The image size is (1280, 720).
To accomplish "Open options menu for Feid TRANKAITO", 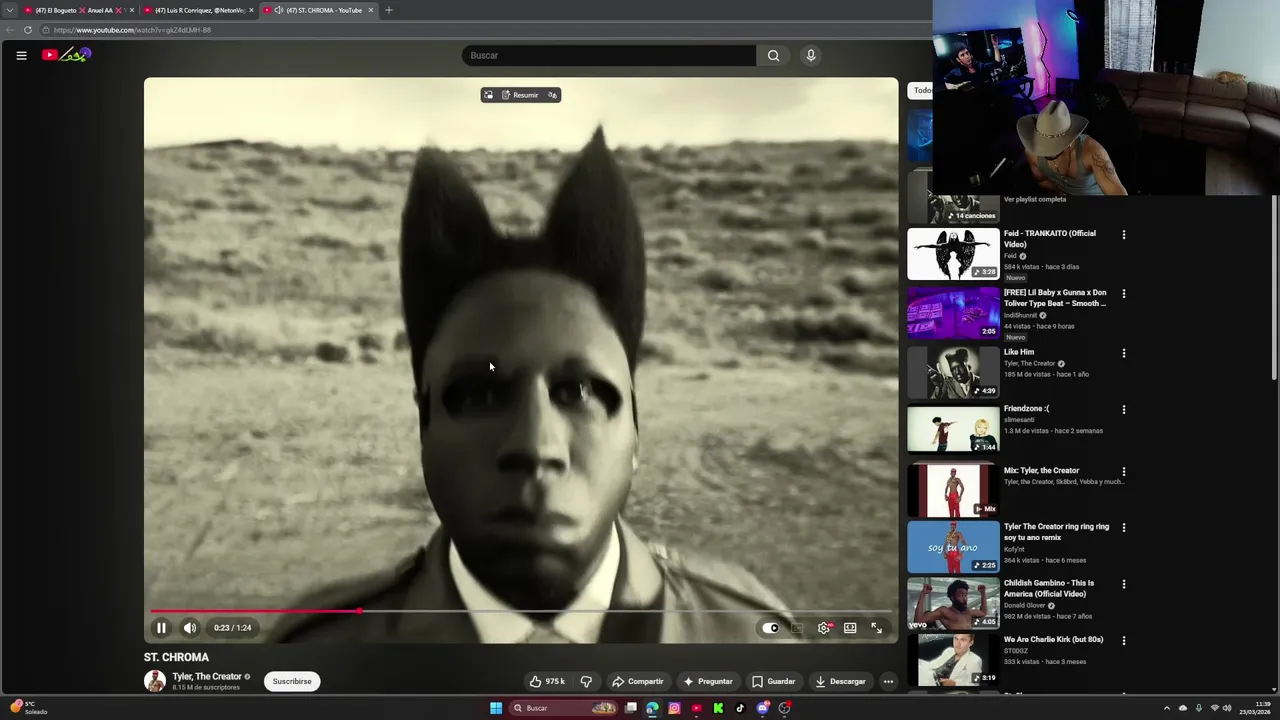I will (x=1124, y=235).
